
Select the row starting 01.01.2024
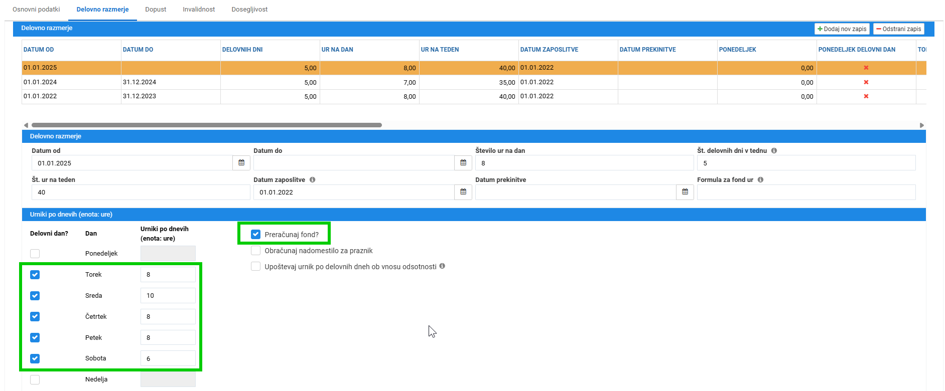pyautogui.click(x=470, y=82)
